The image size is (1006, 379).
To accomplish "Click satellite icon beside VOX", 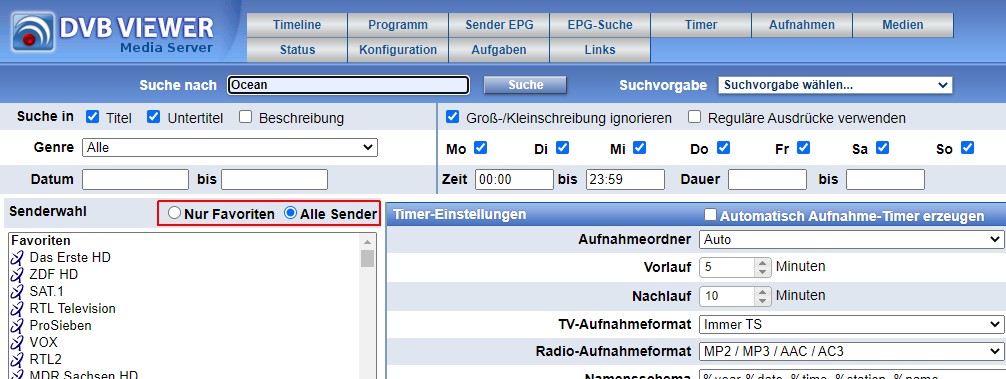I will click(x=17, y=343).
